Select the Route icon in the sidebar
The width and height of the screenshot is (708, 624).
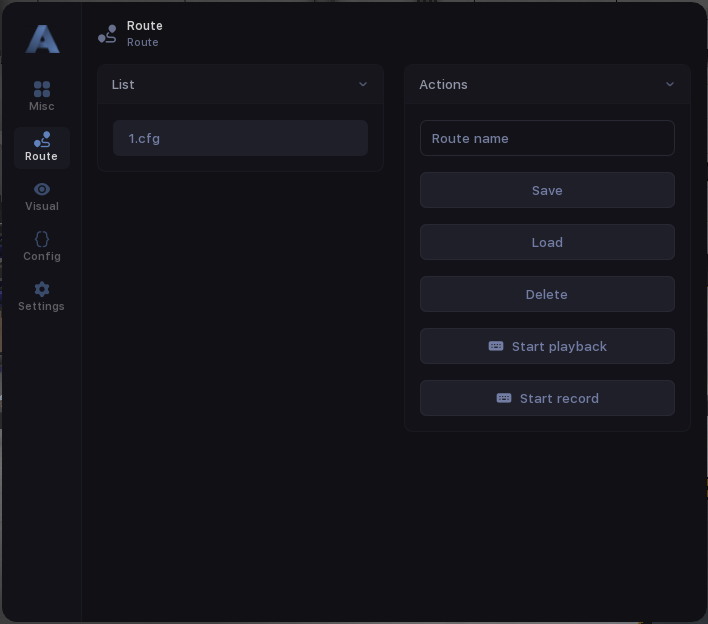click(x=42, y=140)
